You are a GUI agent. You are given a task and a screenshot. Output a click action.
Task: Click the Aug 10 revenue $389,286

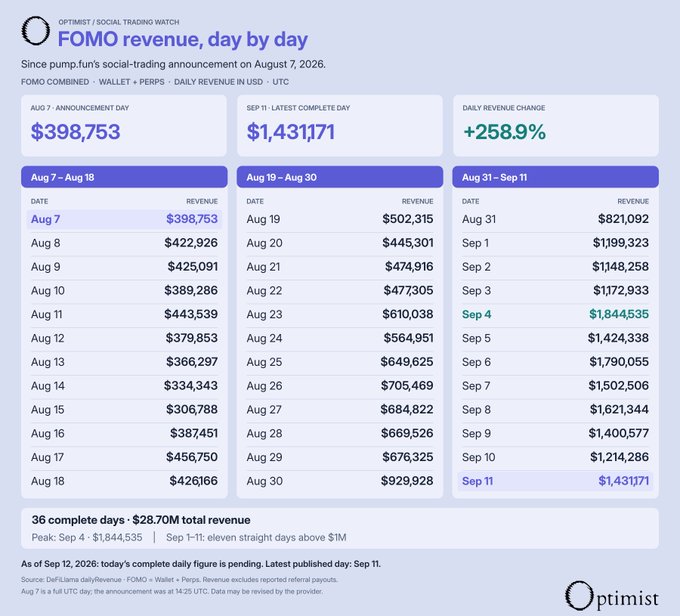191,290
